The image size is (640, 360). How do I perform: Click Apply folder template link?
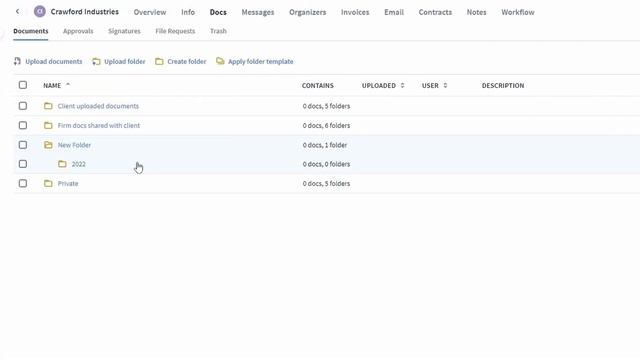(260, 62)
